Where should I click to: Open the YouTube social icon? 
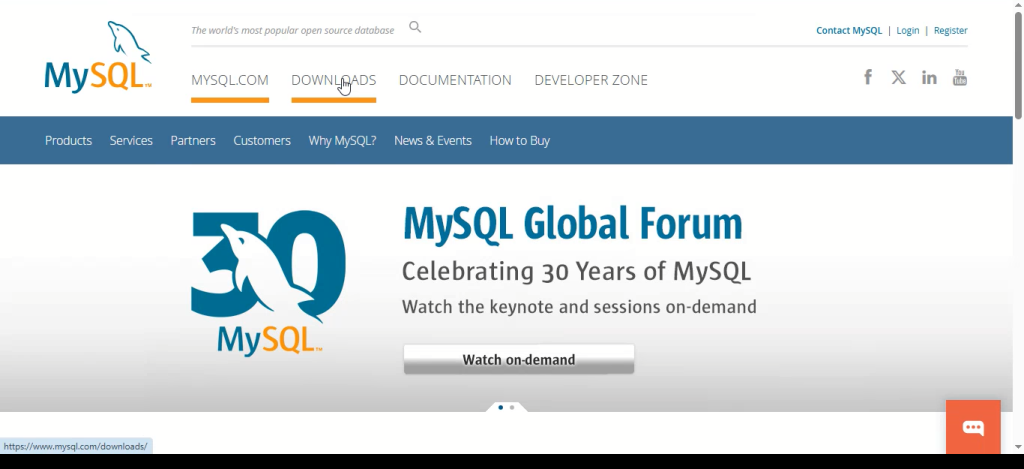click(x=959, y=77)
